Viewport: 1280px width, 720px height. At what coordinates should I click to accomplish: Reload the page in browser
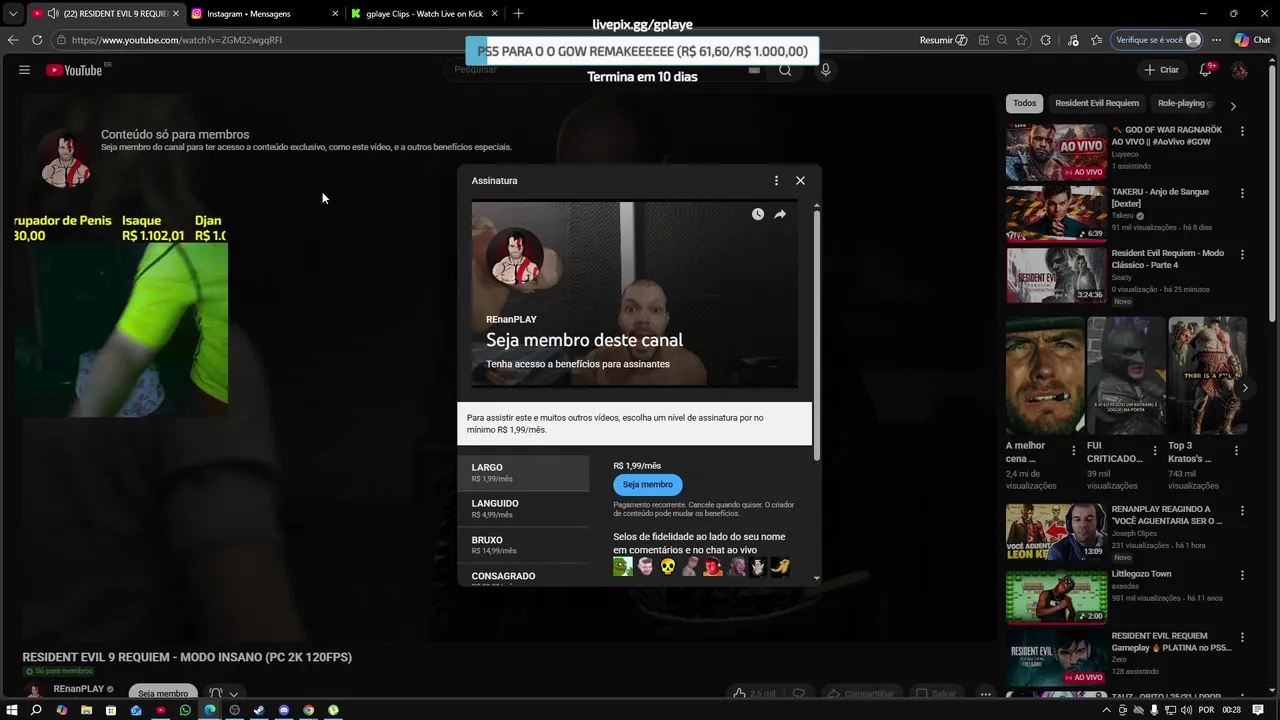pyautogui.click(x=37, y=40)
